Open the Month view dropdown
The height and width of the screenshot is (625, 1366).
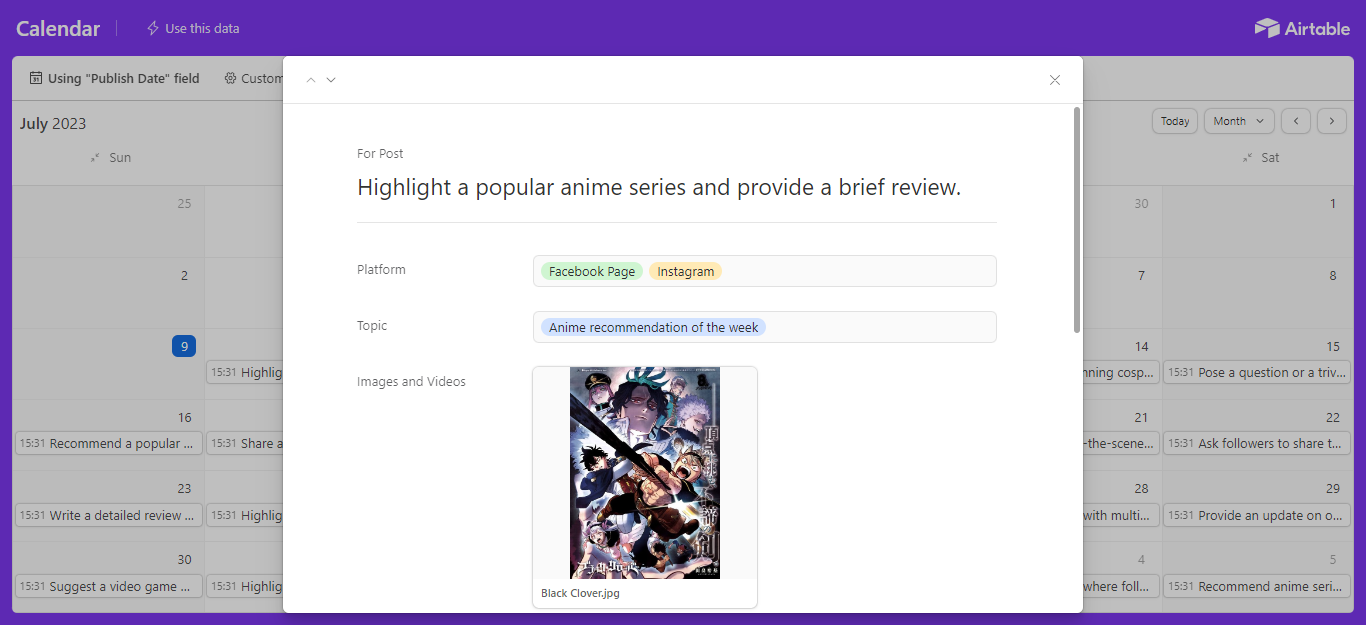(1239, 121)
